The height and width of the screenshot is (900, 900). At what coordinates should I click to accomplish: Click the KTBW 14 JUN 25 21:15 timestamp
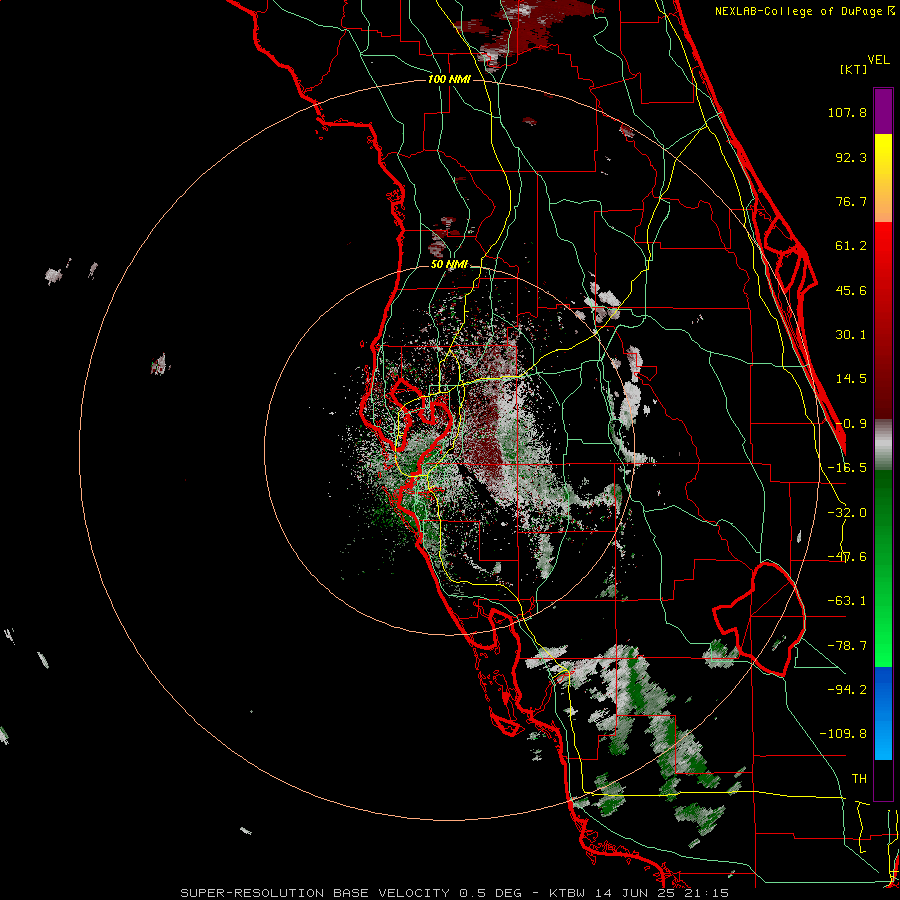639,893
